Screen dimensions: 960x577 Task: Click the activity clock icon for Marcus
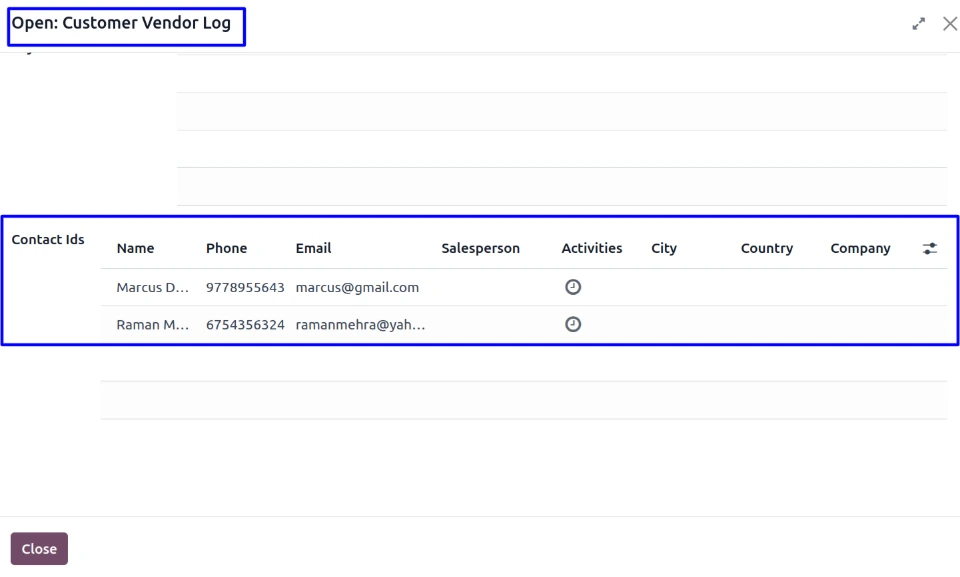(x=573, y=287)
